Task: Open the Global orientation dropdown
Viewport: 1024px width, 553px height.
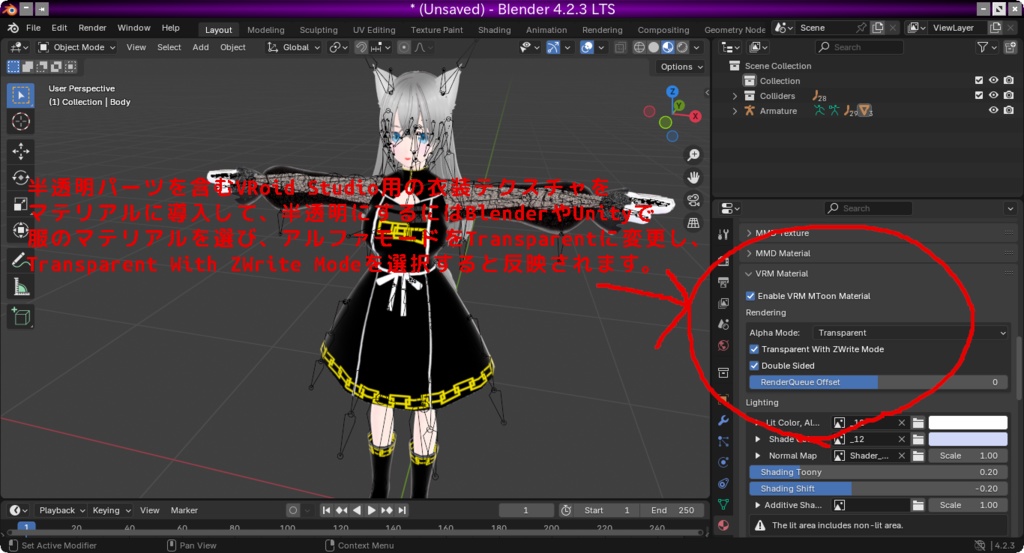Action: pyautogui.click(x=294, y=47)
